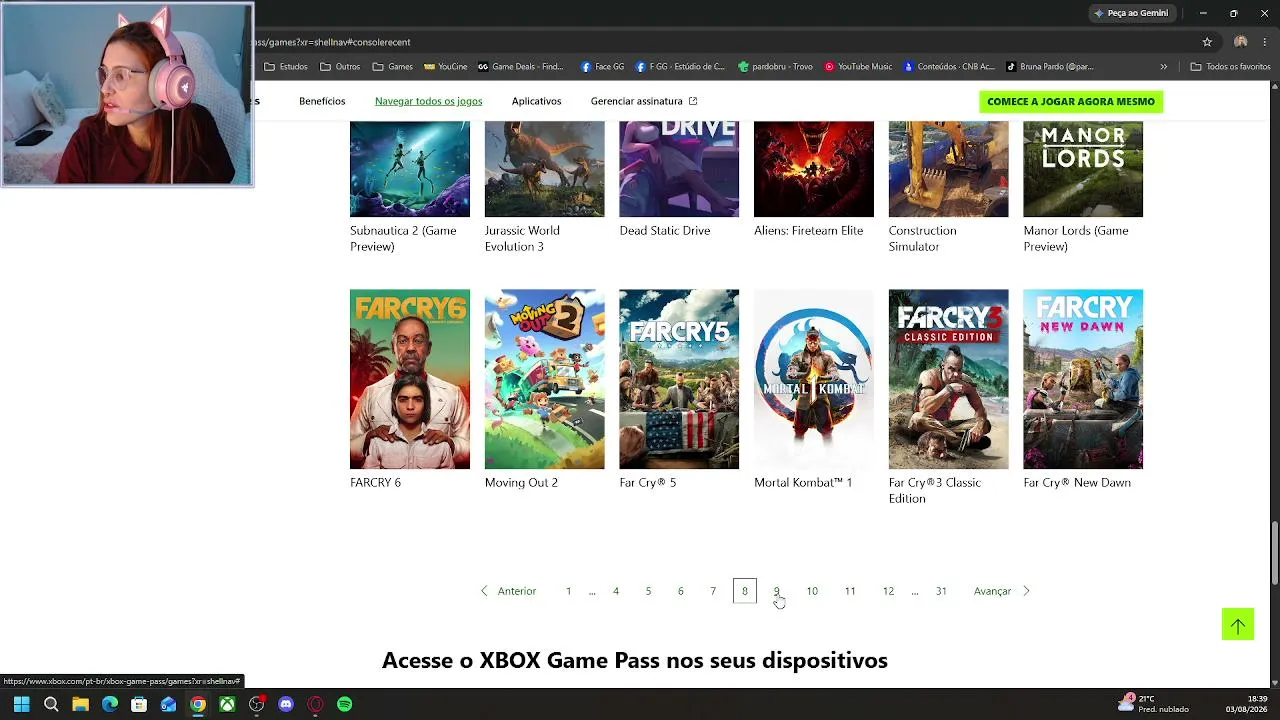The height and width of the screenshot is (720, 1280).
Task: Open Opera GX from the taskbar
Action: click(x=315, y=704)
